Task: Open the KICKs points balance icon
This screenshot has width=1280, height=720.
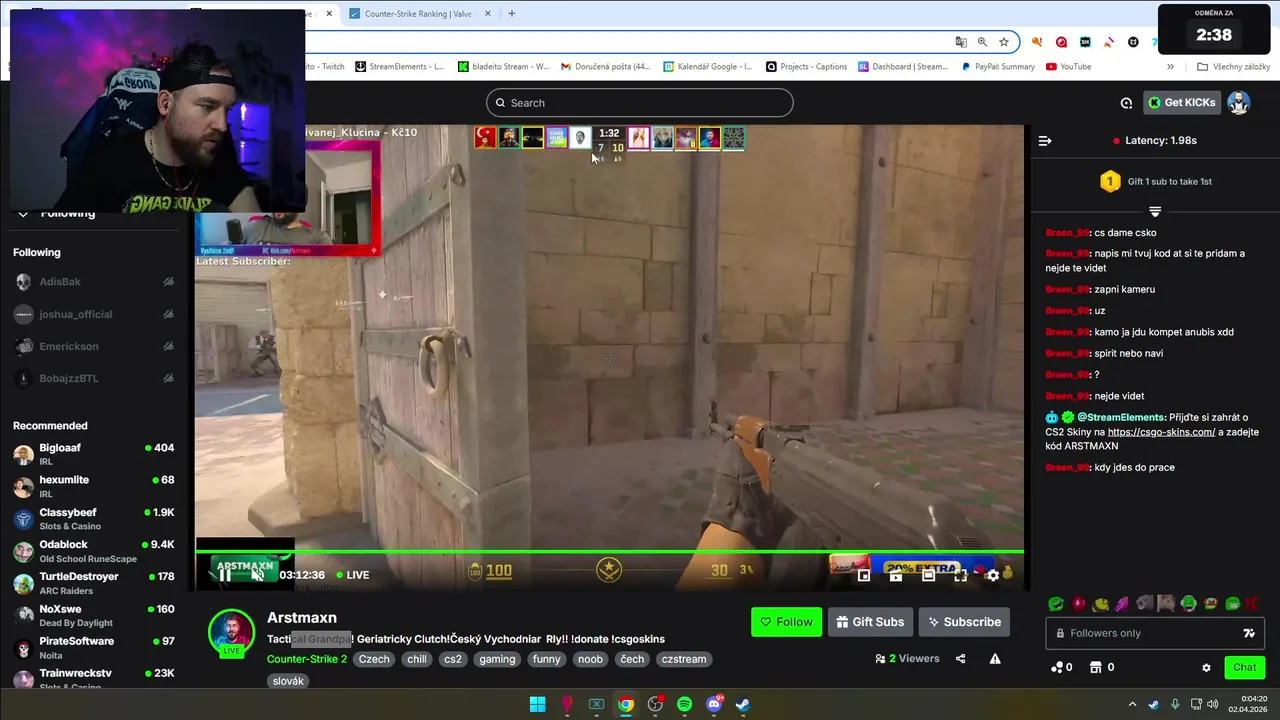Action: click(x=1057, y=667)
